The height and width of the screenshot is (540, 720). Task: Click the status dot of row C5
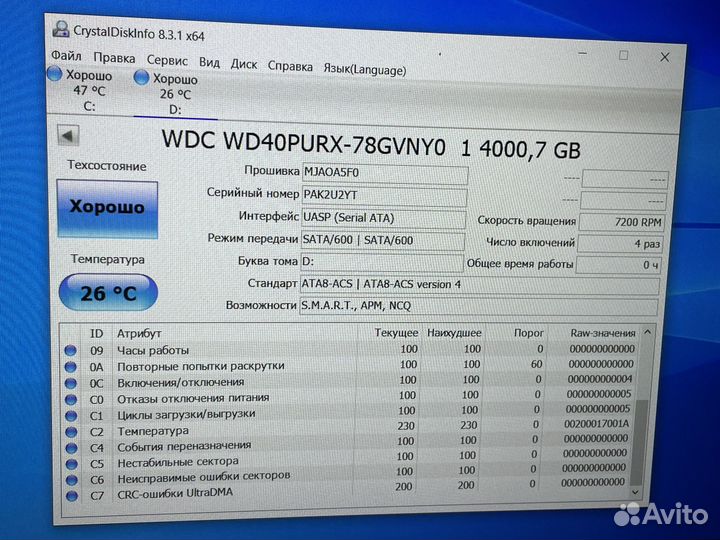[72, 464]
